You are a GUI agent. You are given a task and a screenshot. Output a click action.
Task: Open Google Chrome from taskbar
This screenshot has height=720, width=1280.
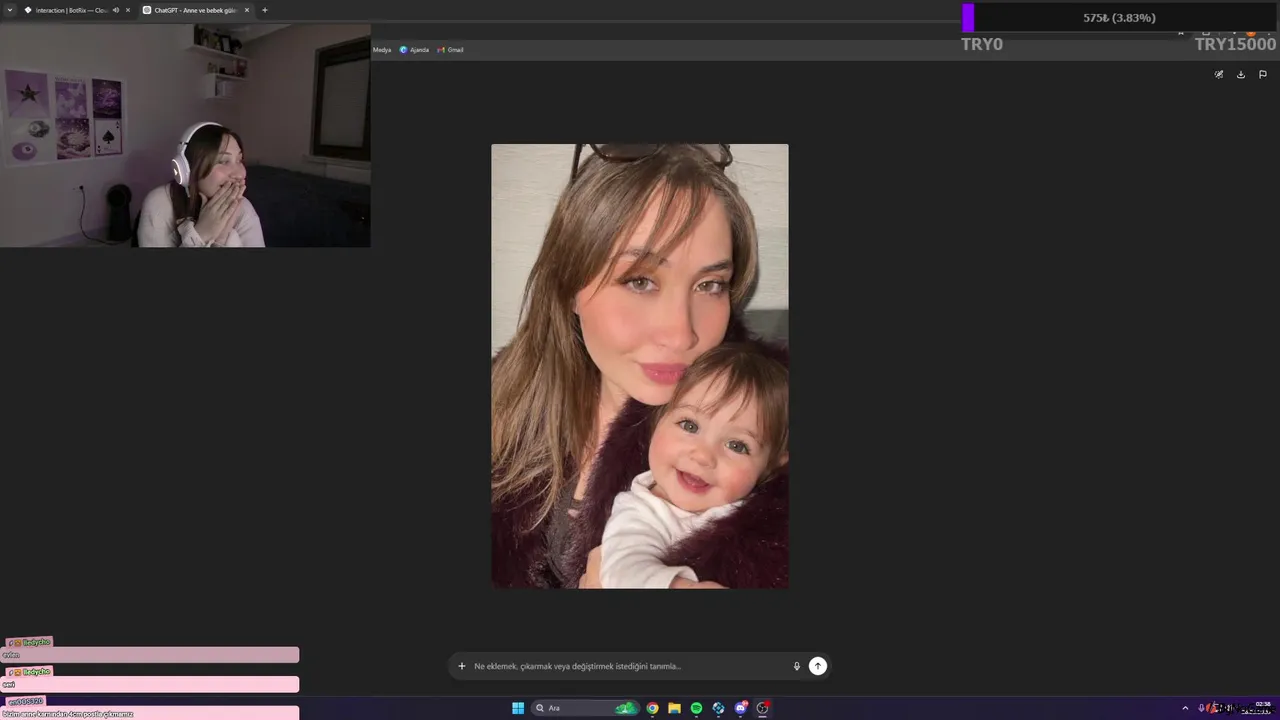tap(652, 708)
